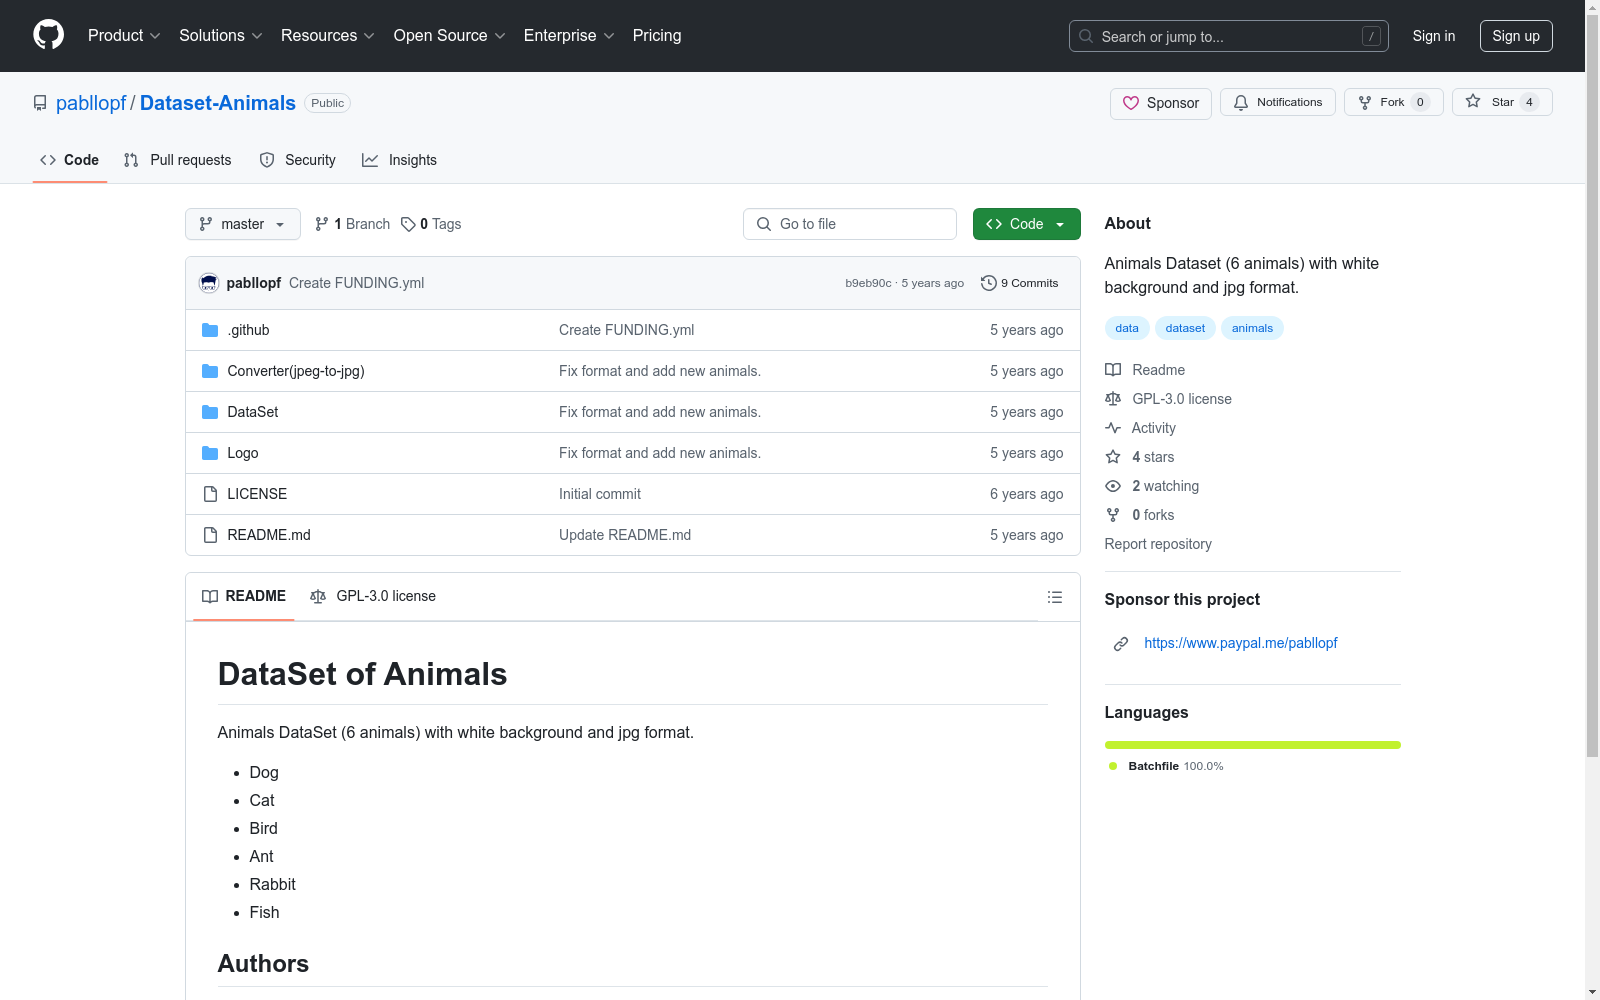Switch to the Insights tab

point(400,160)
